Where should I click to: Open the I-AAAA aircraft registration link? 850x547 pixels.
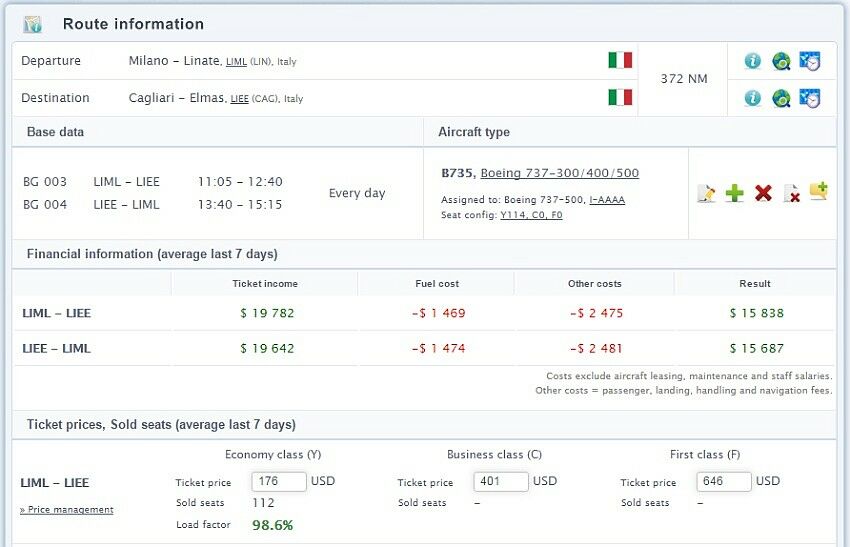[607, 200]
